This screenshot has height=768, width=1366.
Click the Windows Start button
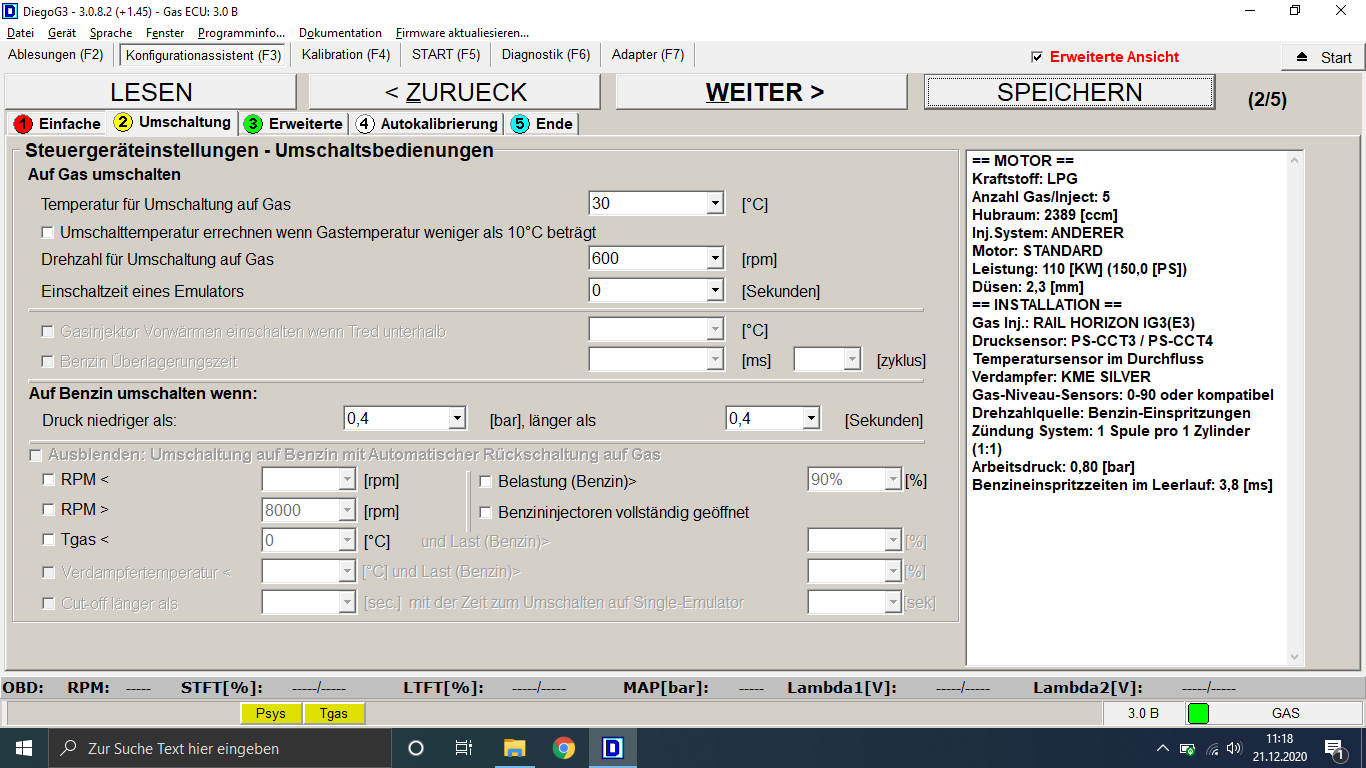(x=23, y=748)
